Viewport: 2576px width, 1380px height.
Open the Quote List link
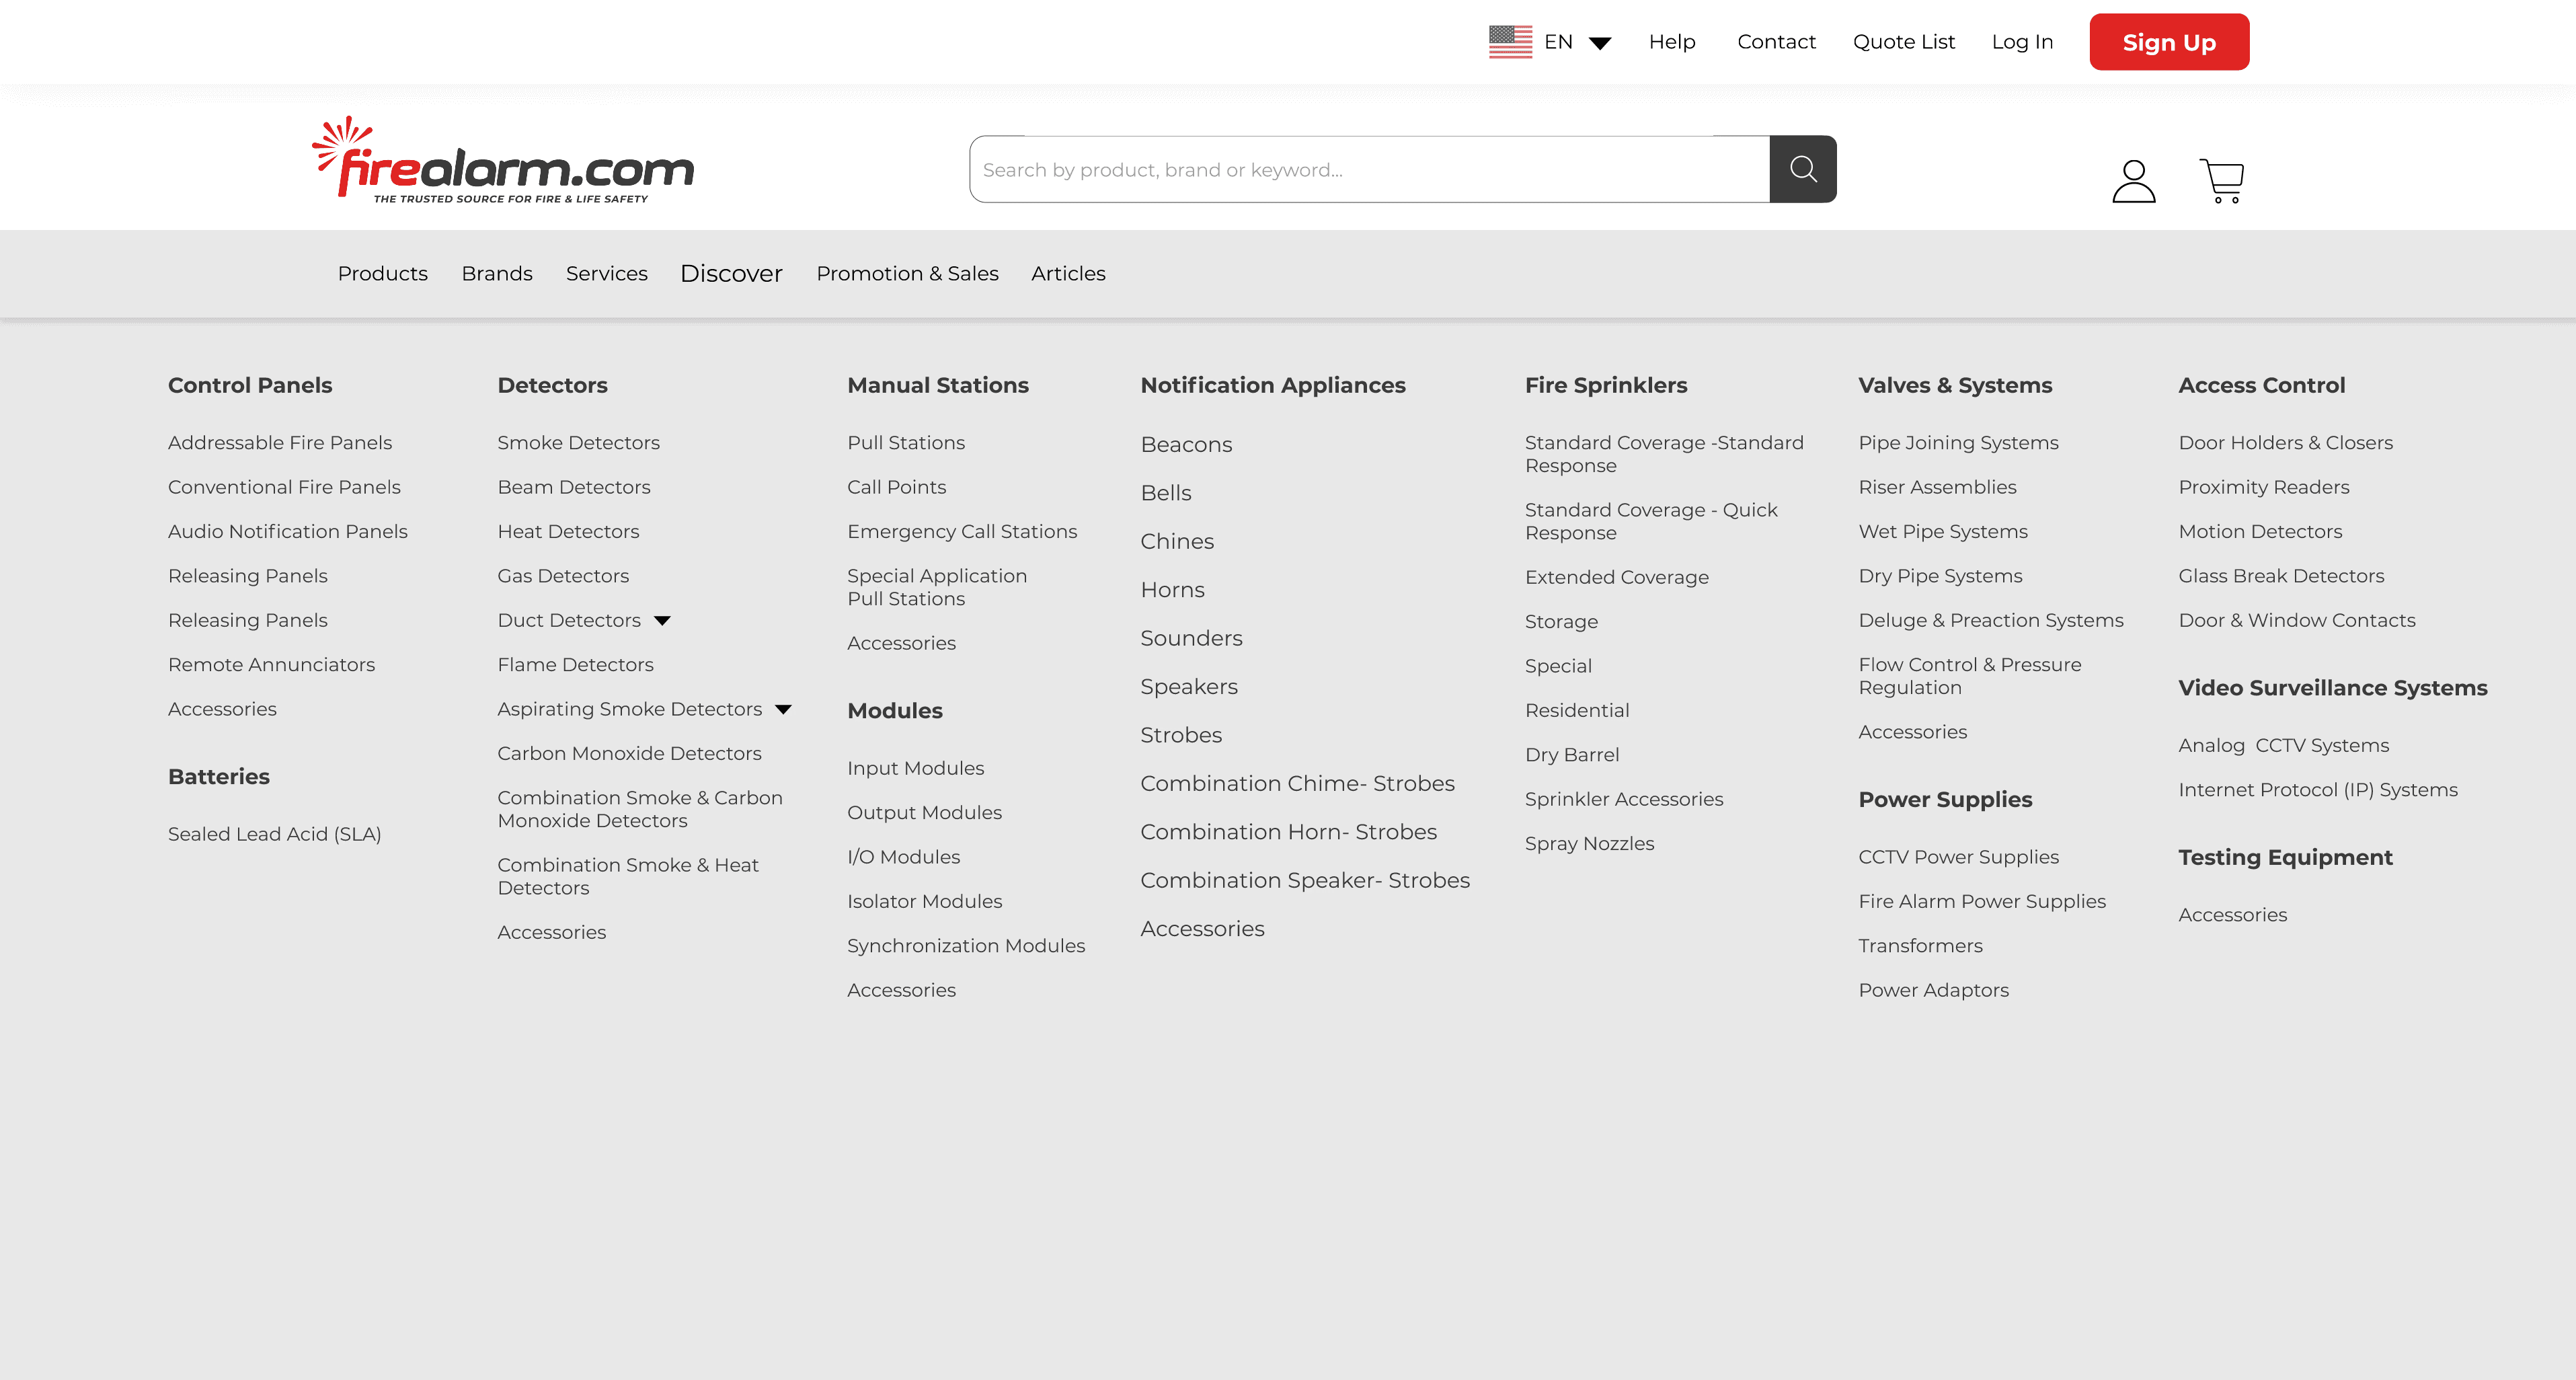point(1903,42)
